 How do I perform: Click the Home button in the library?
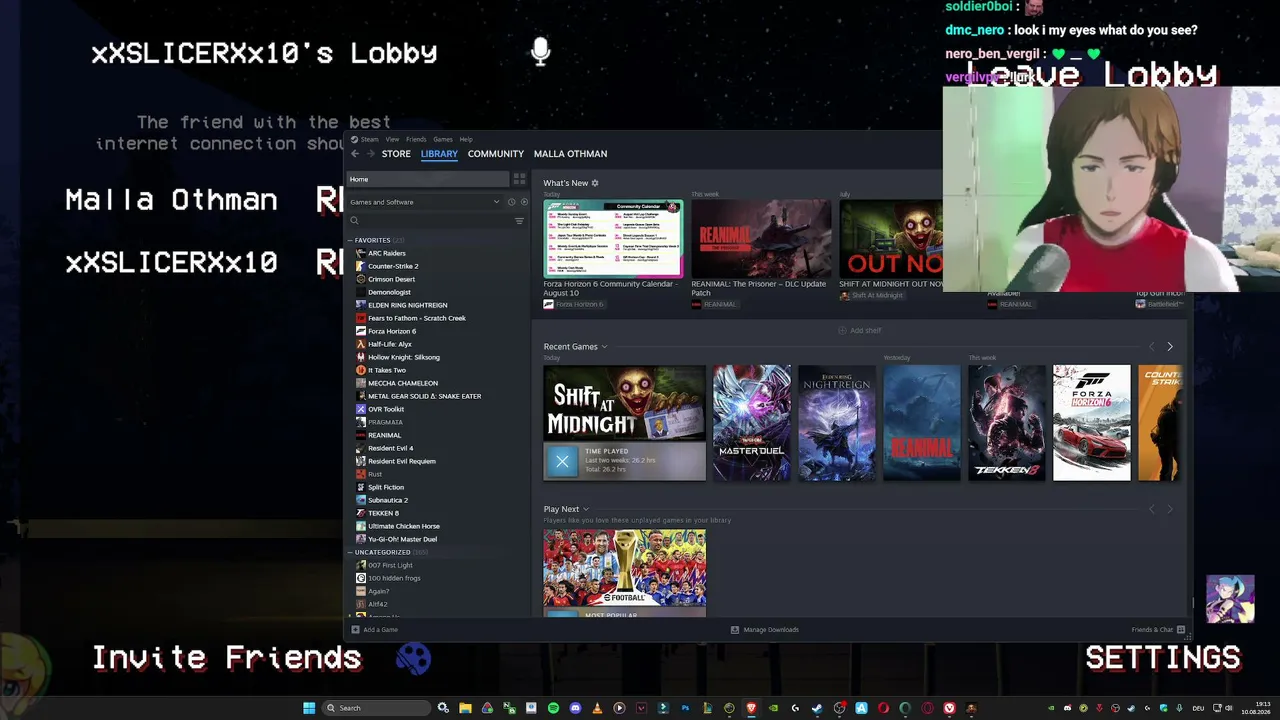pyautogui.click(x=428, y=179)
